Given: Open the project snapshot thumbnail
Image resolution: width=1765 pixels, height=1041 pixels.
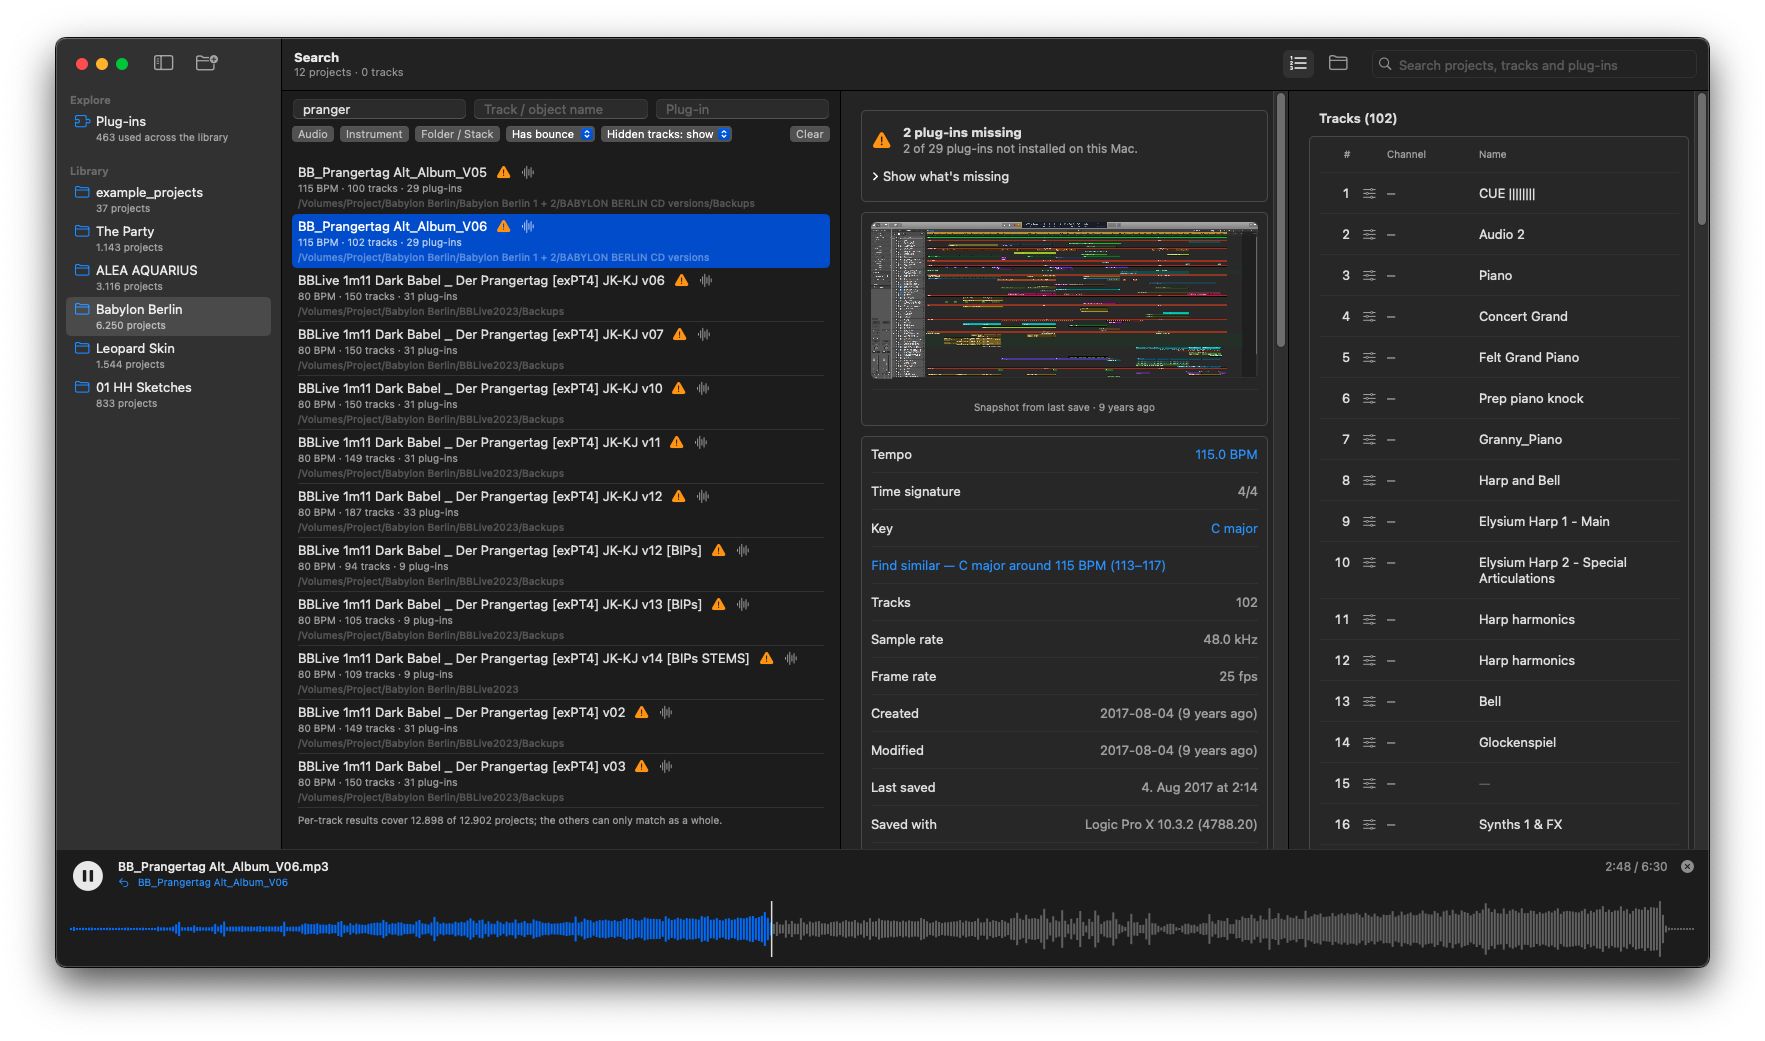Looking at the screenshot, I should pyautogui.click(x=1064, y=300).
